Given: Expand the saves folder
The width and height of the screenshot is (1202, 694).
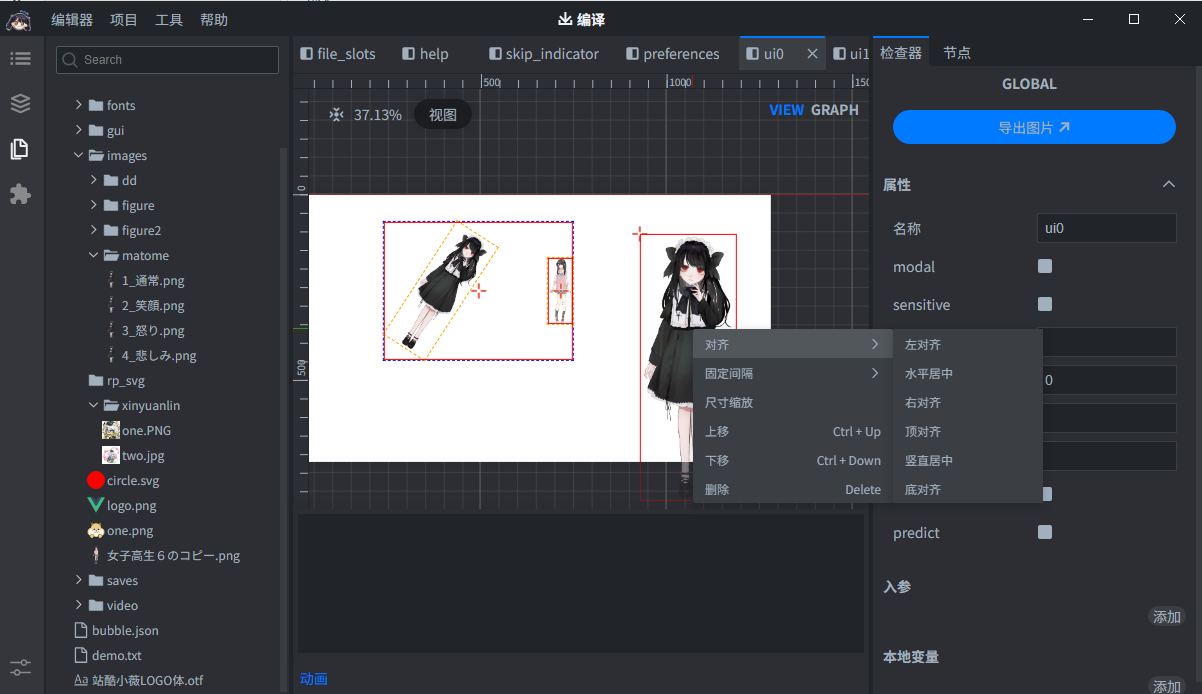Looking at the screenshot, I should (79, 580).
